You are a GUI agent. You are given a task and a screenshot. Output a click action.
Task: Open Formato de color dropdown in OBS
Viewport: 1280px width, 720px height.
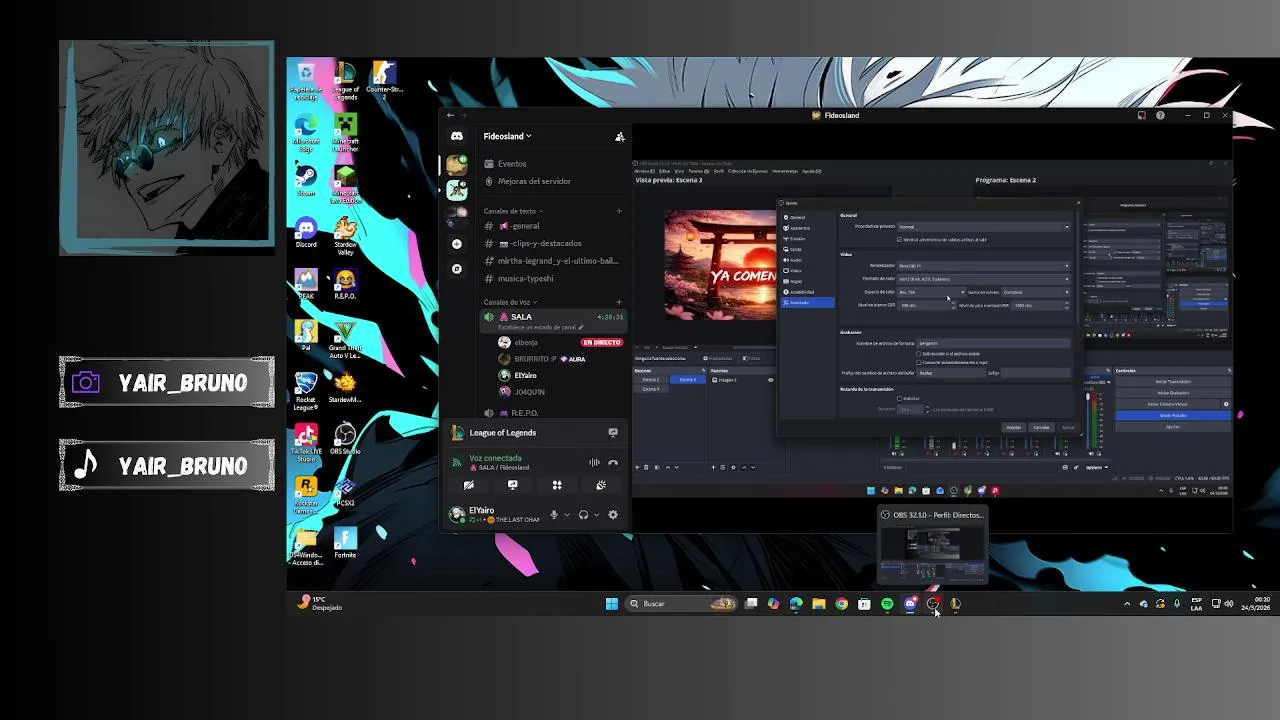coord(983,279)
